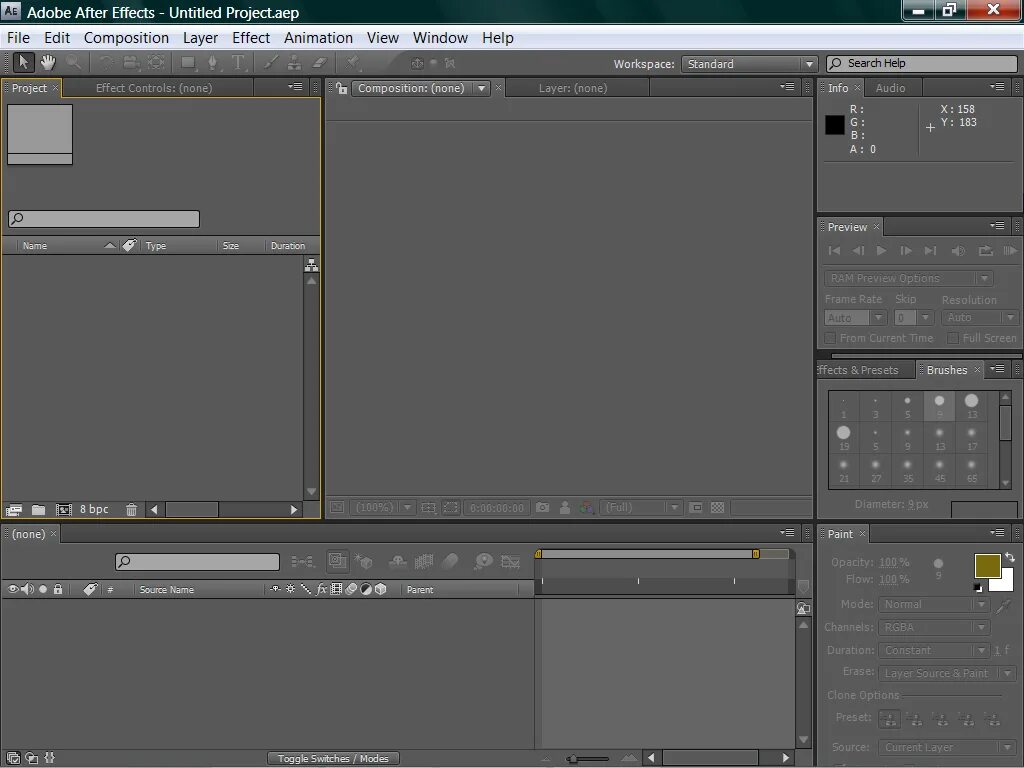Click the trash delete icon in Project panel
The height and width of the screenshot is (768, 1024).
pos(131,509)
